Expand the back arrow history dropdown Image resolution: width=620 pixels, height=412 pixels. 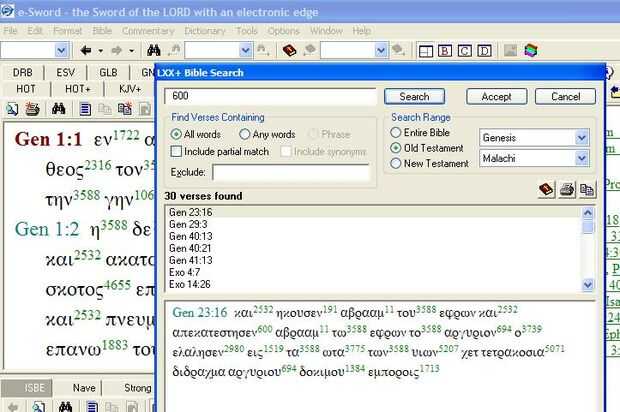(x=100, y=51)
